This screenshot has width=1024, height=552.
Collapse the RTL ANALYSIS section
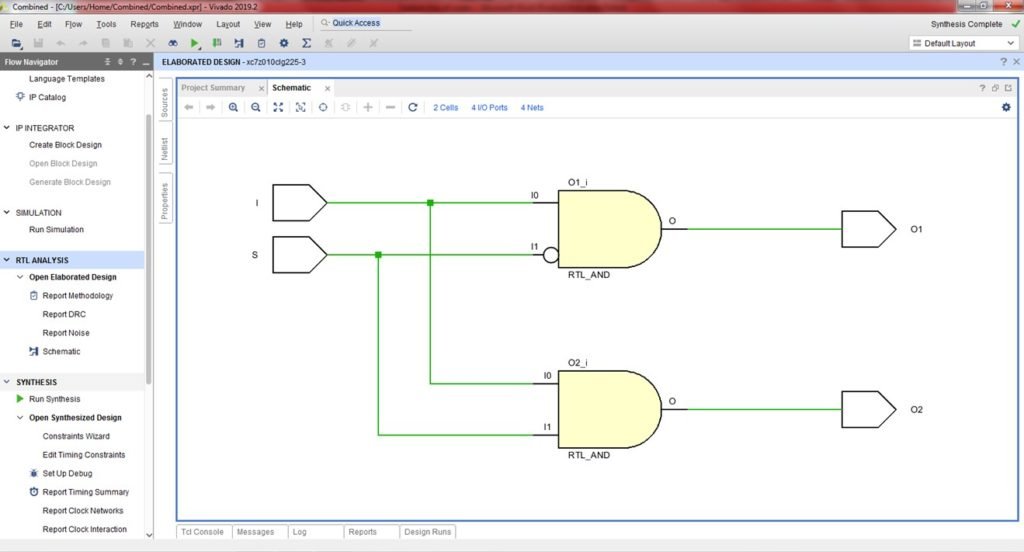pyautogui.click(x=7, y=259)
